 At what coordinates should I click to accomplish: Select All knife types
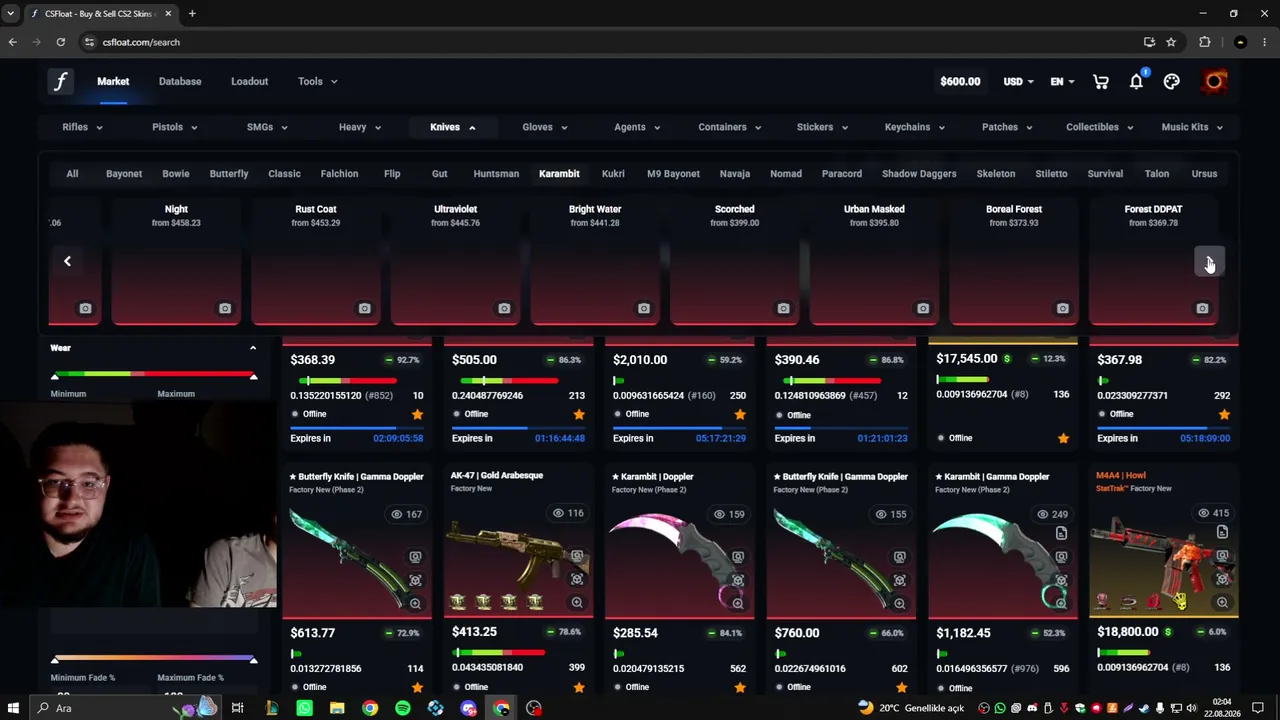tap(72, 174)
